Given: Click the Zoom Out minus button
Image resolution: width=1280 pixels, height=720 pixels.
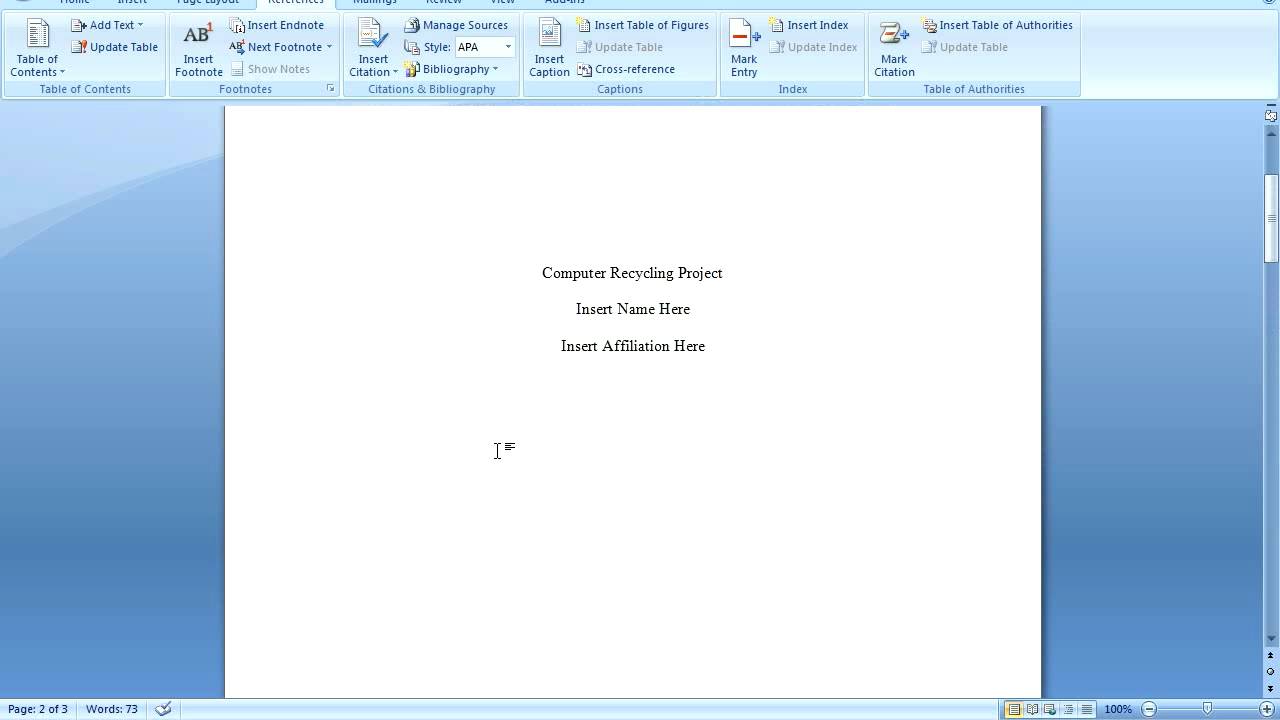Looking at the screenshot, I should pyautogui.click(x=1149, y=709).
